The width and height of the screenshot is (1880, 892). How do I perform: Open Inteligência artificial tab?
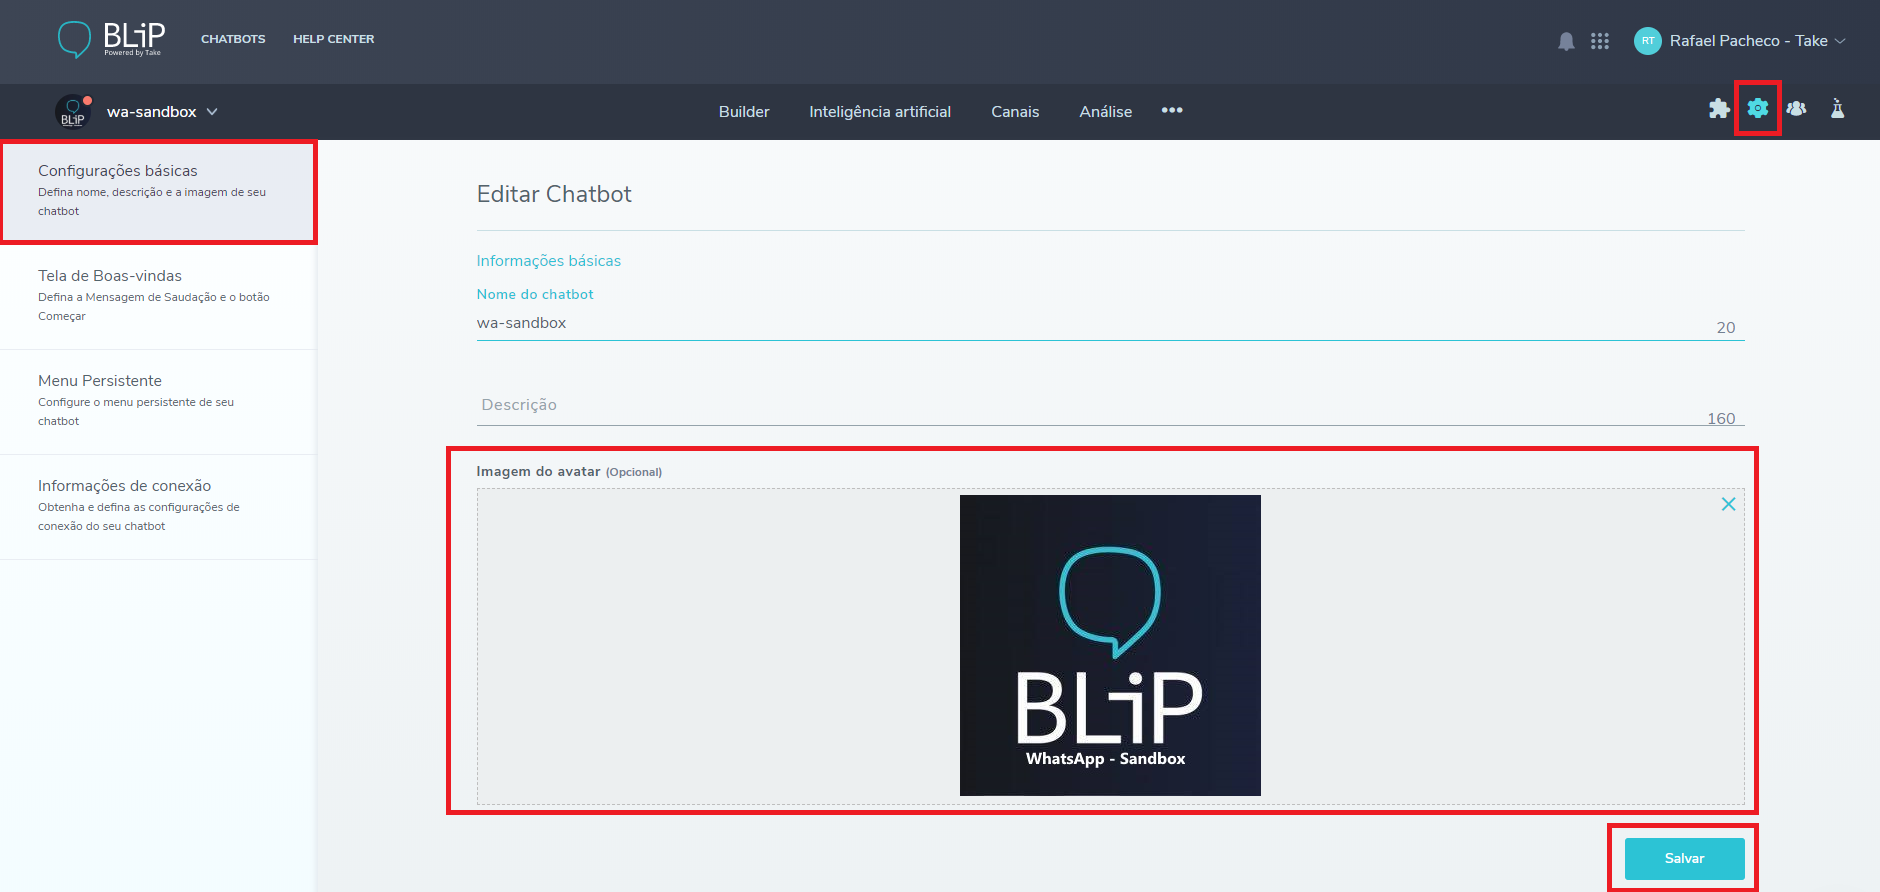[x=880, y=112]
